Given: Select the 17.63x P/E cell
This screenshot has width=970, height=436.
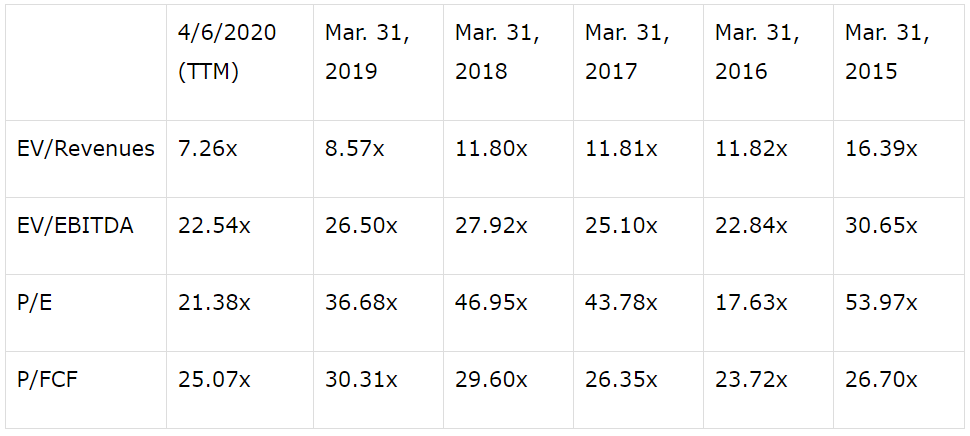Looking at the screenshot, I should click(751, 303).
